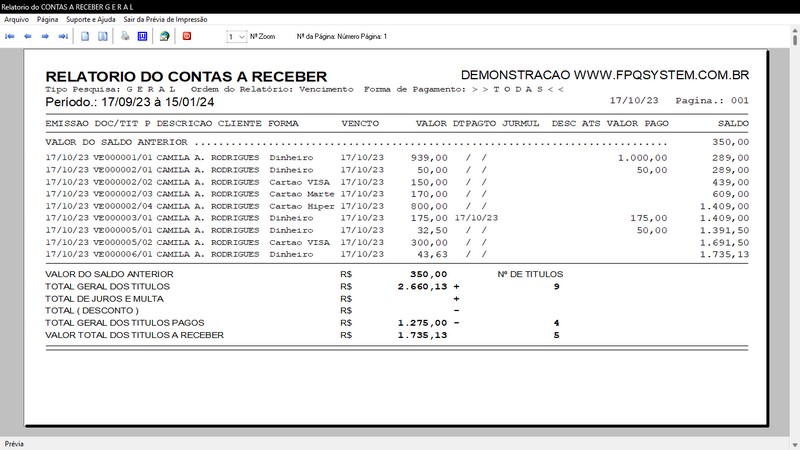Open the Nº Zoom dropdown
This screenshot has width=800, height=450.
(236, 36)
